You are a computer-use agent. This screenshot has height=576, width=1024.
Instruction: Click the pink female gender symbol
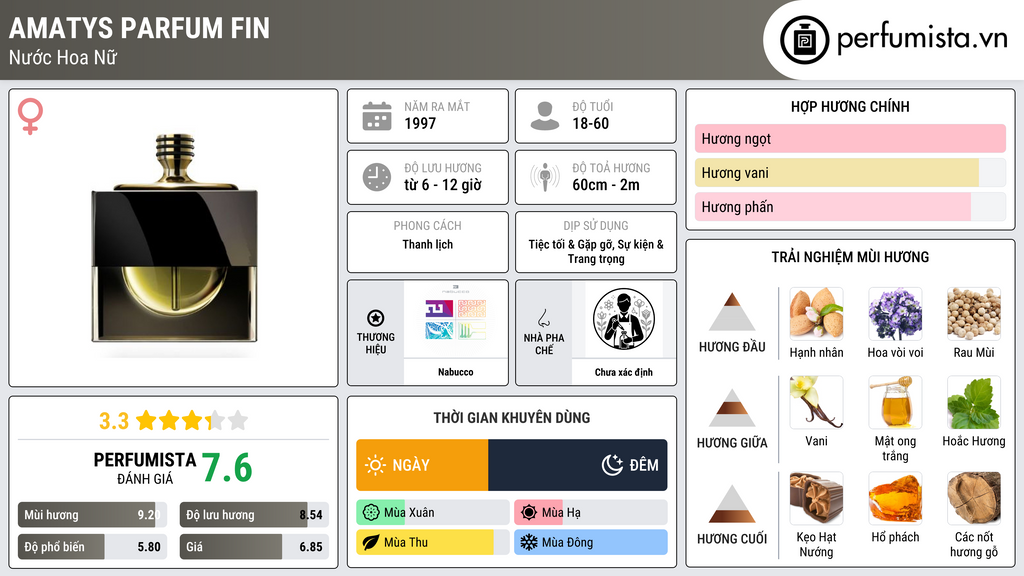click(x=30, y=116)
